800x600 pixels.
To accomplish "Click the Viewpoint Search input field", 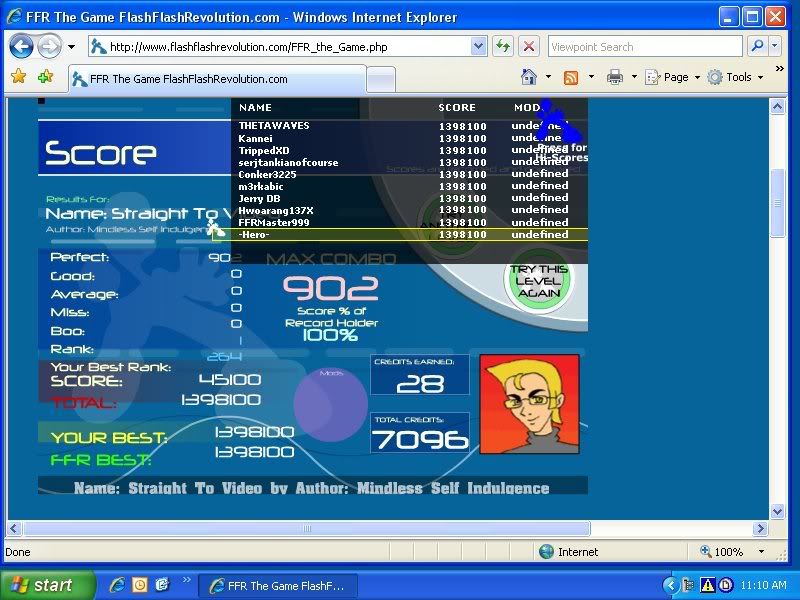I will 643,46.
